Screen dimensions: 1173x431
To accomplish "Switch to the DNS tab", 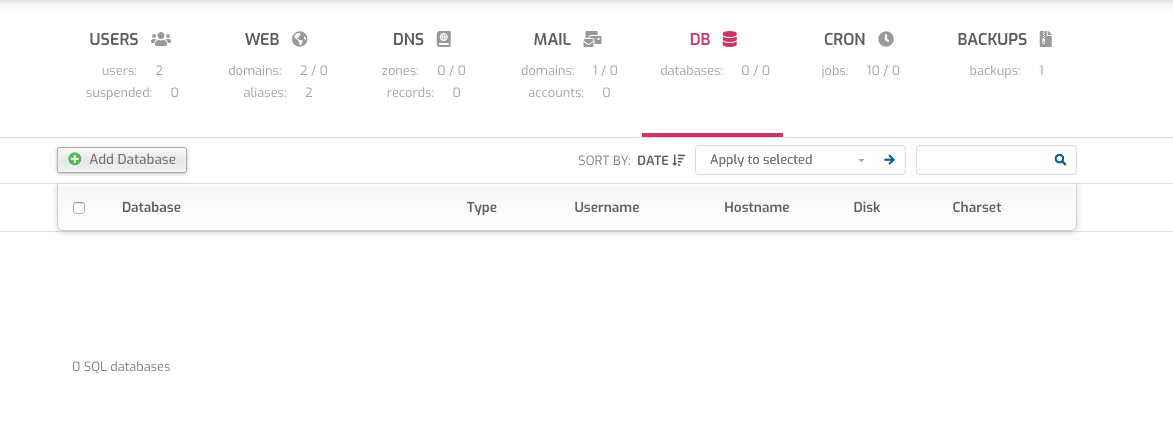I will [422, 39].
